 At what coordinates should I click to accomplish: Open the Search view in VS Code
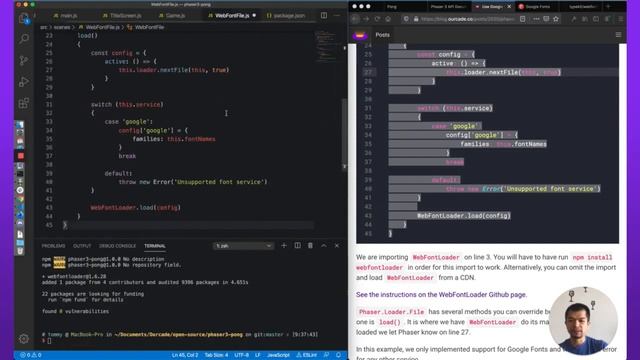pyautogui.click(x=24, y=39)
